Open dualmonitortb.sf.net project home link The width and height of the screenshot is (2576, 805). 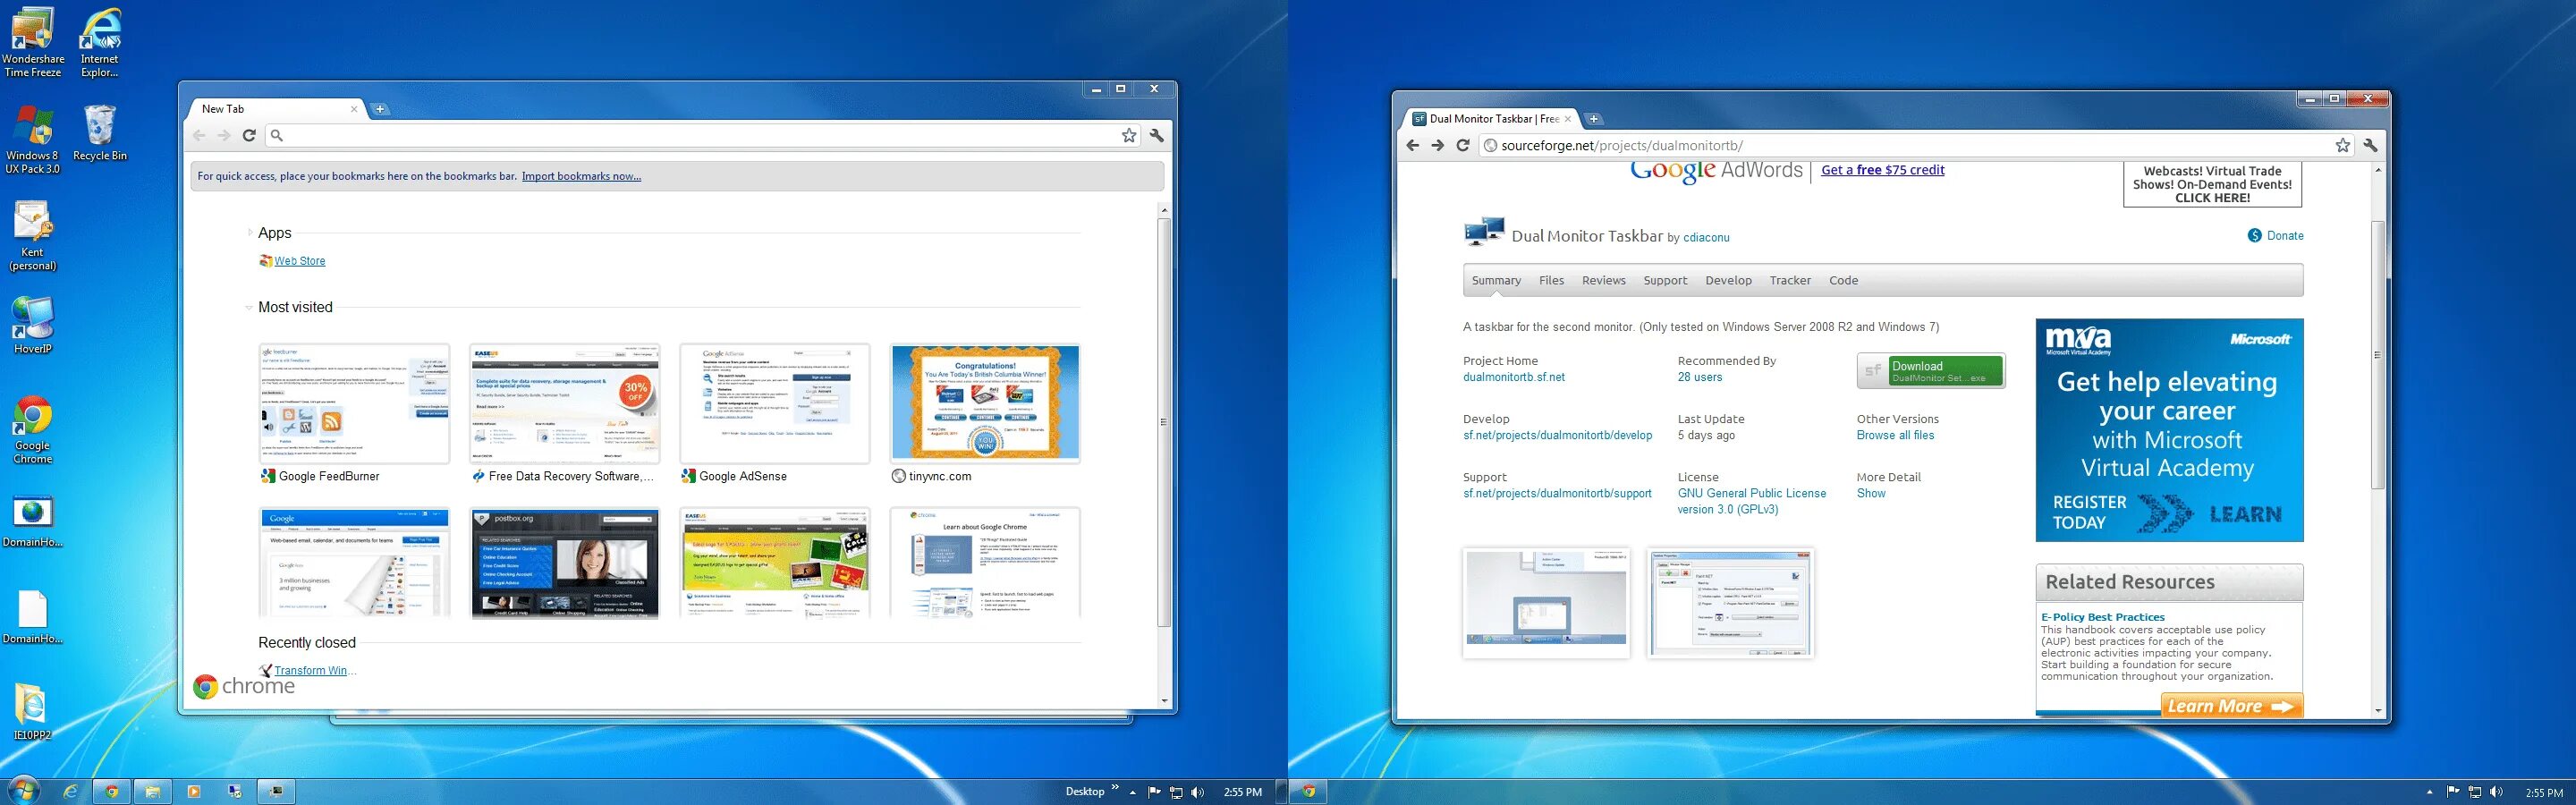(1514, 377)
